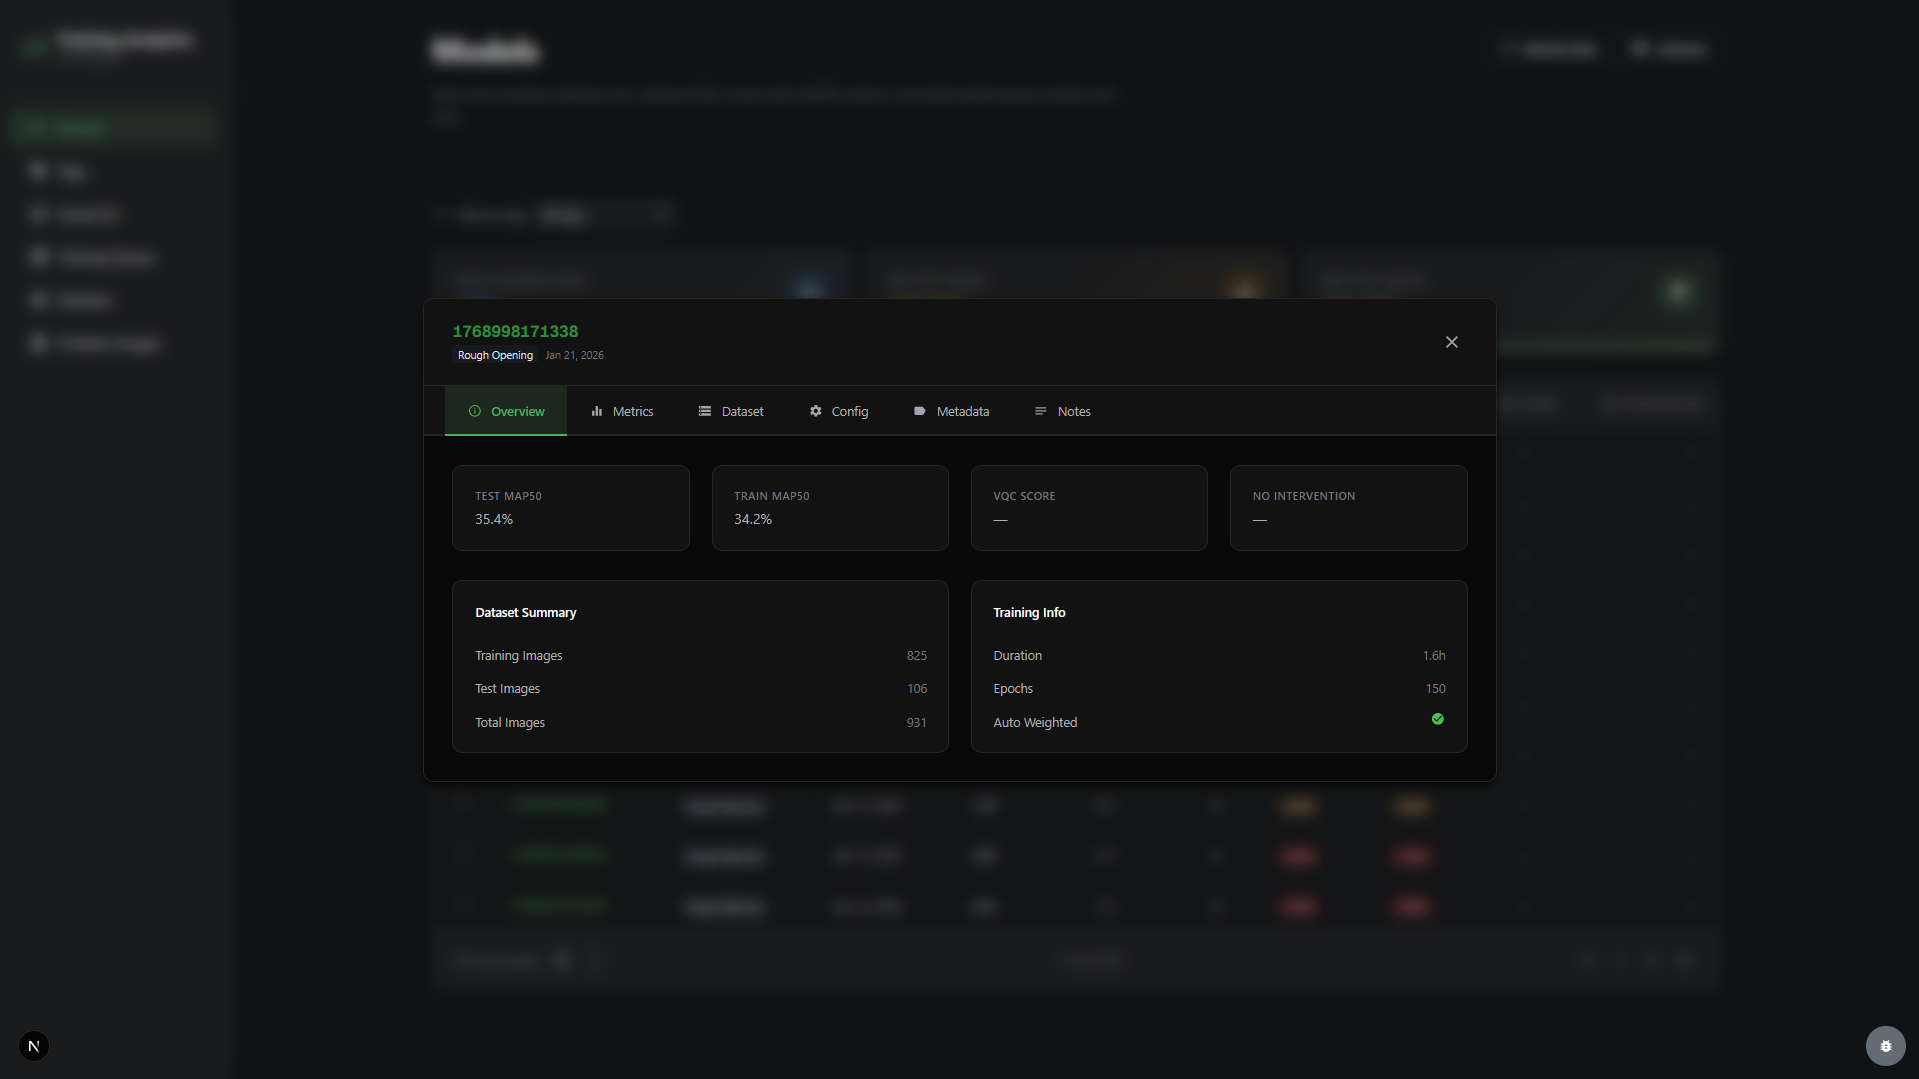Open the Metrics tab

[x=622, y=411]
